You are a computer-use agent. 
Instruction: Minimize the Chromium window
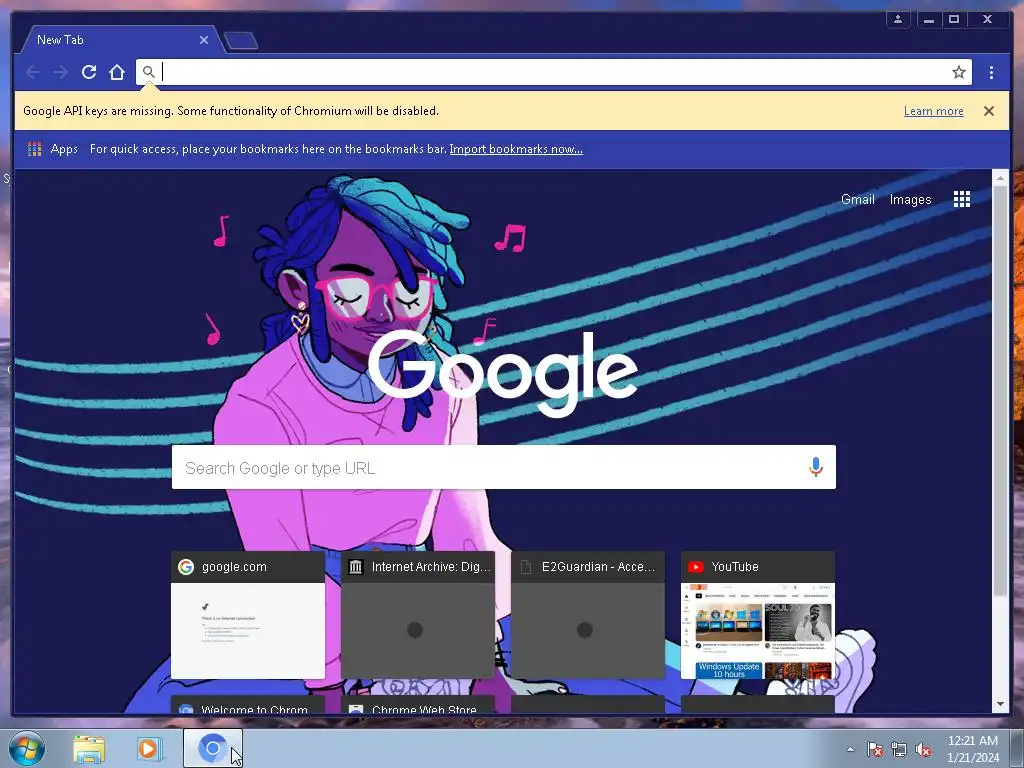click(928, 19)
